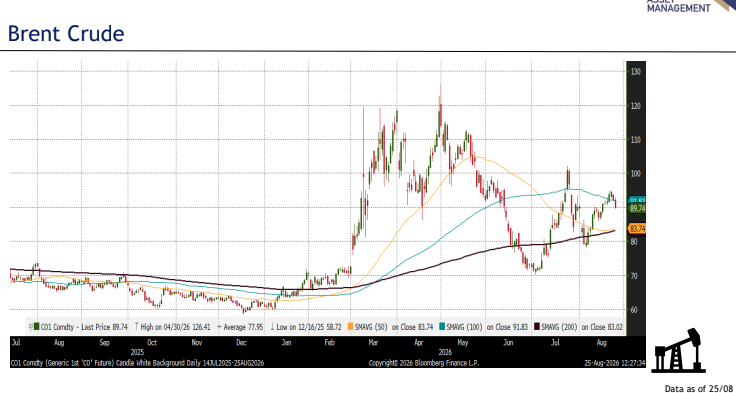Click the May month label on time axis

[x=463, y=343]
